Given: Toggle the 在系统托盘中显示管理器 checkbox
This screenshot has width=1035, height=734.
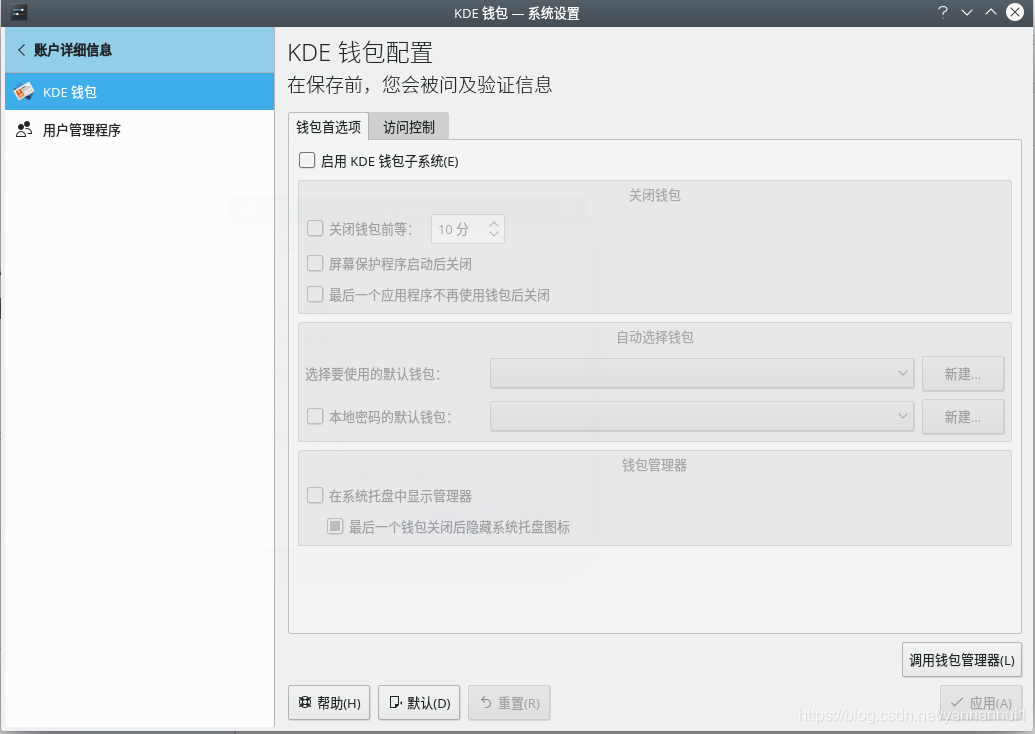Looking at the screenshot, I should pyautogui.click(x=315, y=495).
